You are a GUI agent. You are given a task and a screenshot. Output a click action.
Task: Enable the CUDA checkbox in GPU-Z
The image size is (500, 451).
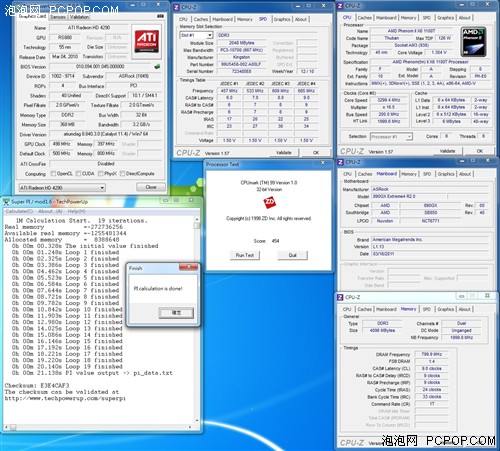point(78,173)
